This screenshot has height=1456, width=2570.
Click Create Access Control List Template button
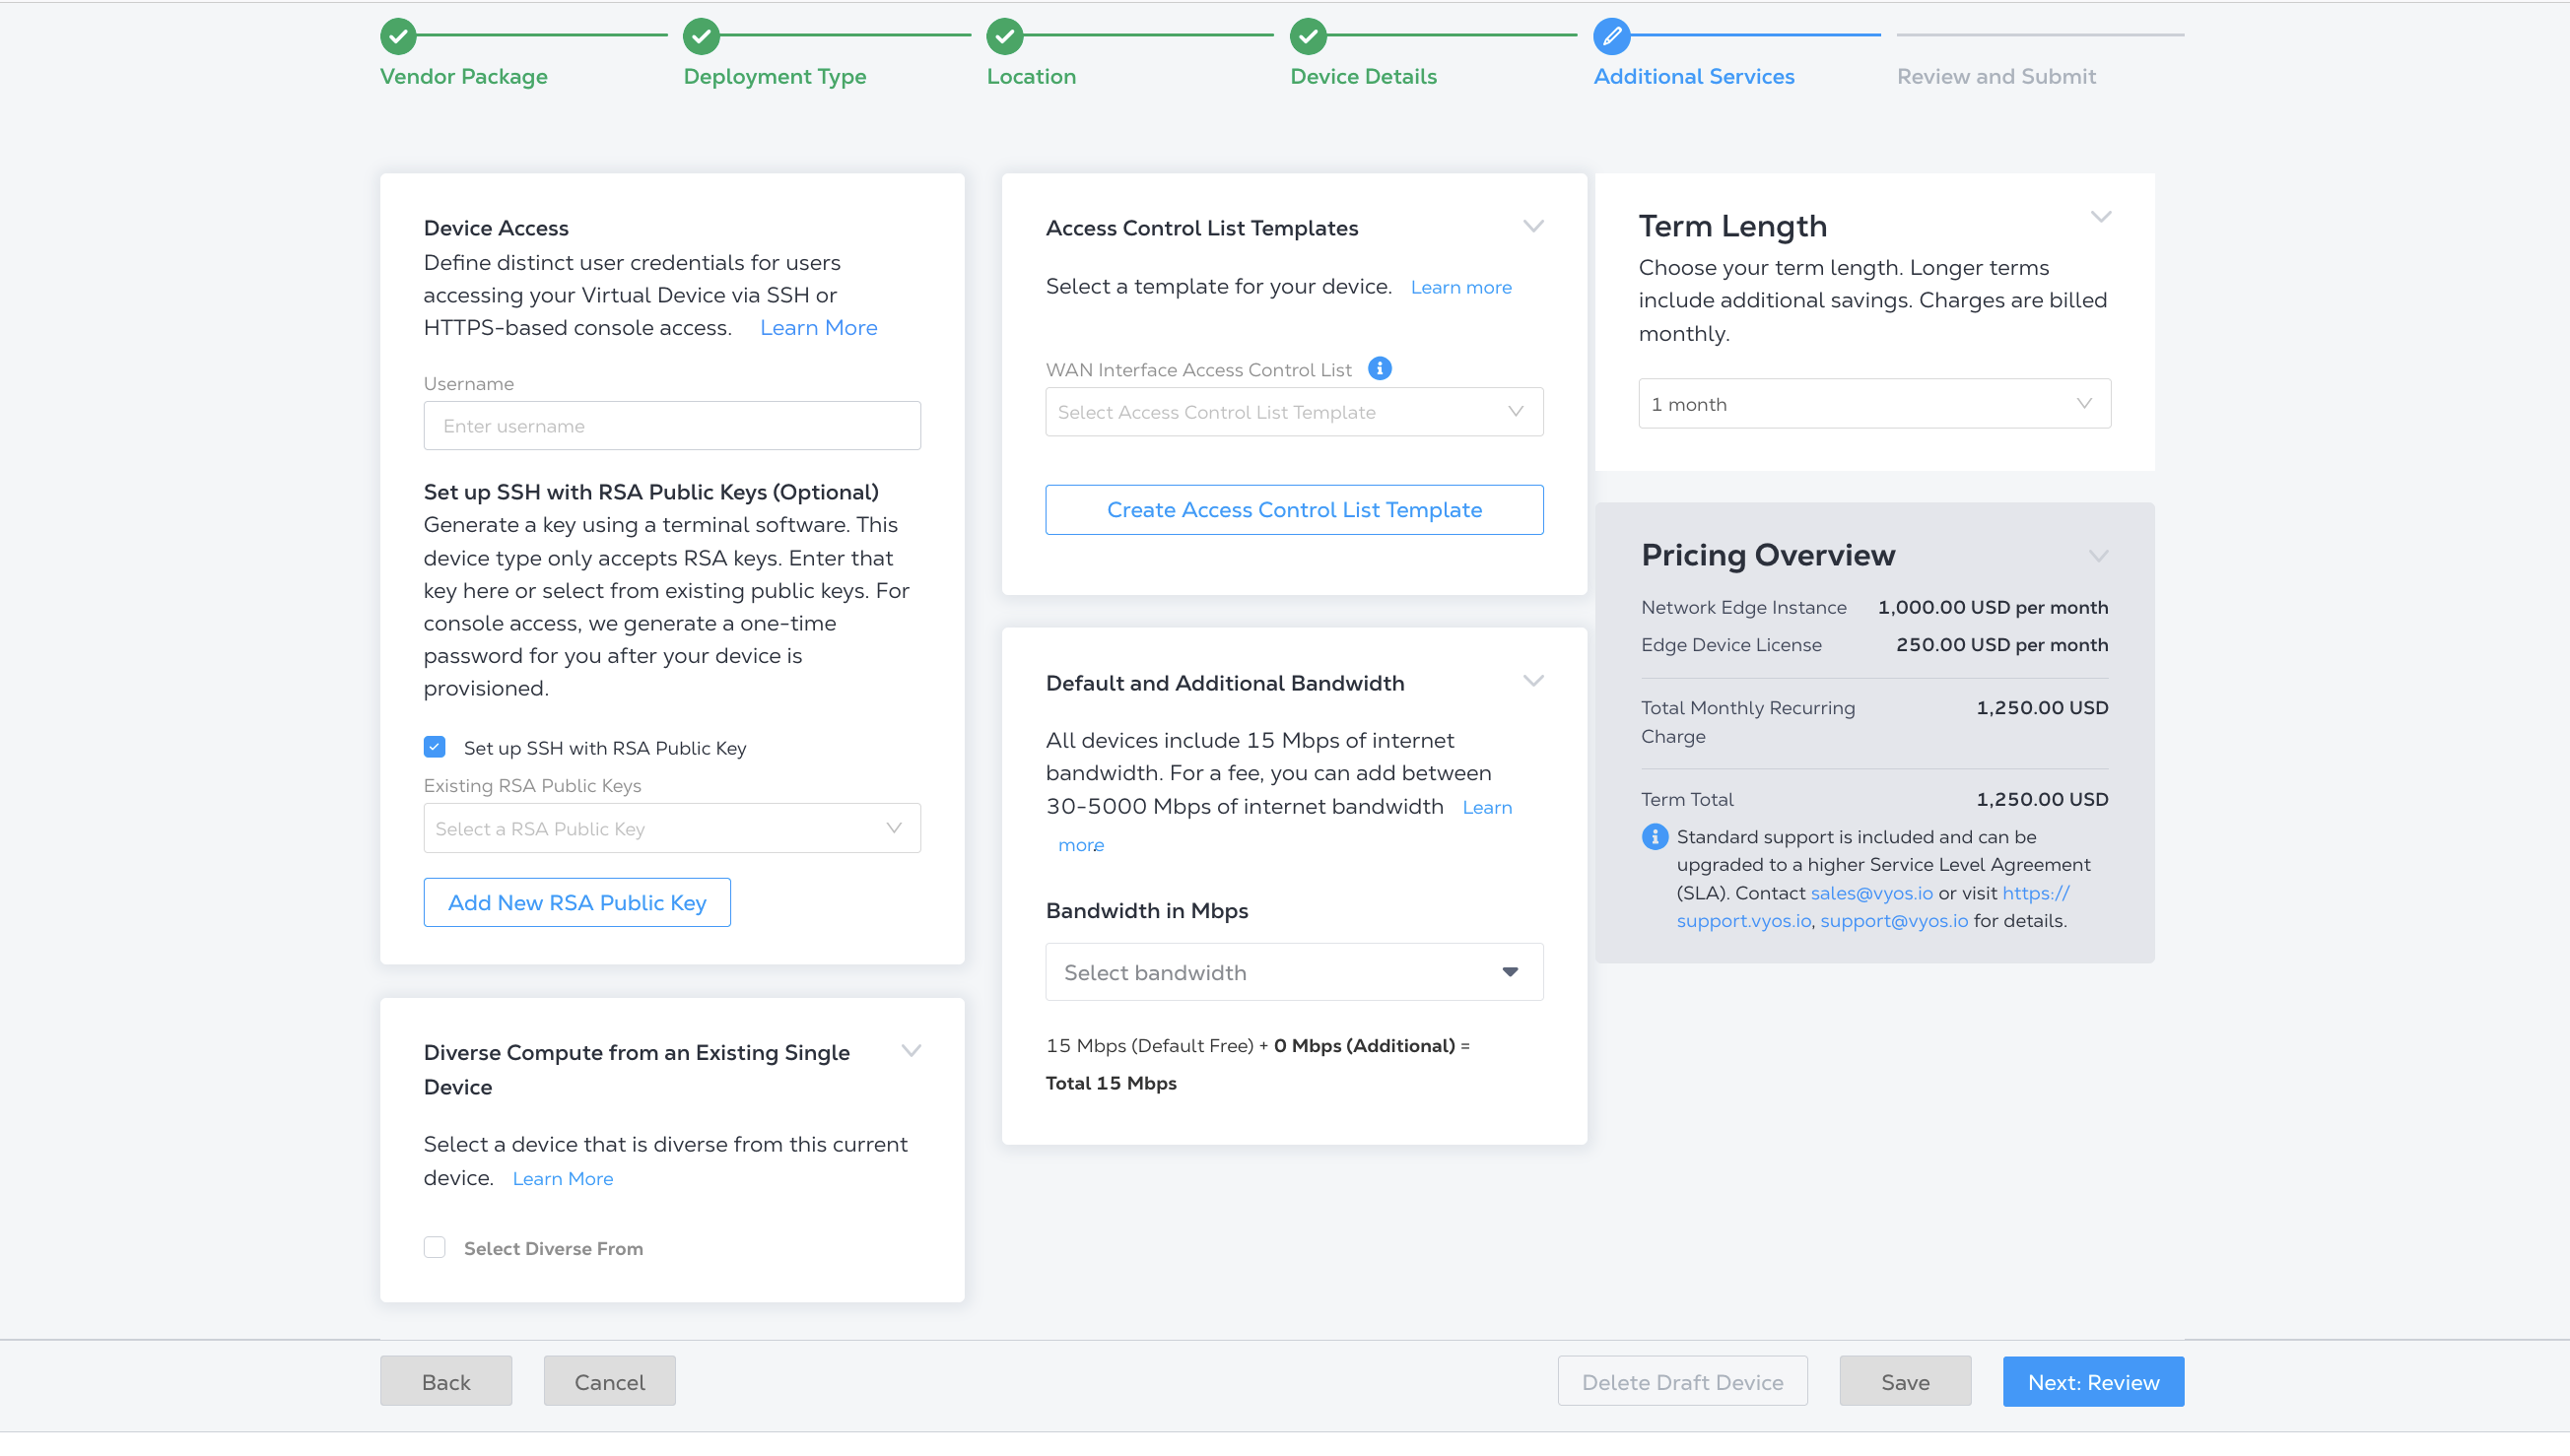pyautogui.click(x=1294, y=510)
